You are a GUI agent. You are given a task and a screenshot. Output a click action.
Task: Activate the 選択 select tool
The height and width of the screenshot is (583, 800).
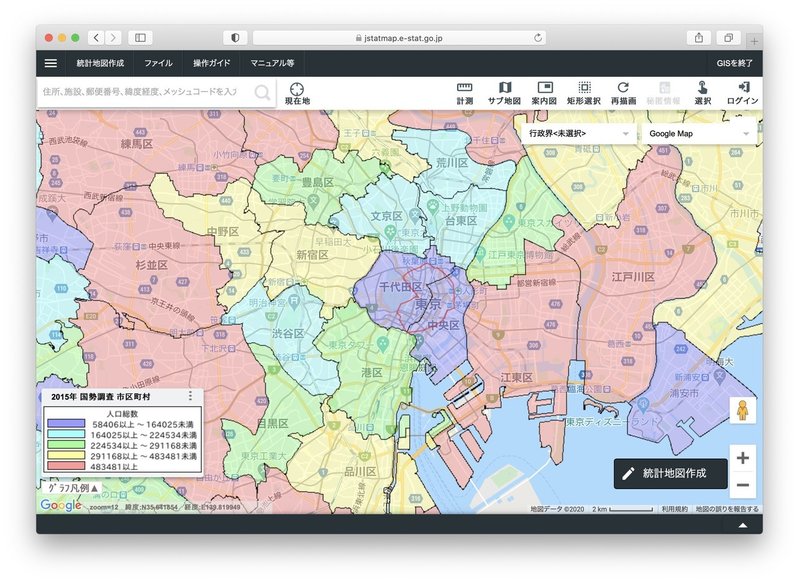pyautogui.click(x=703, y=93)
